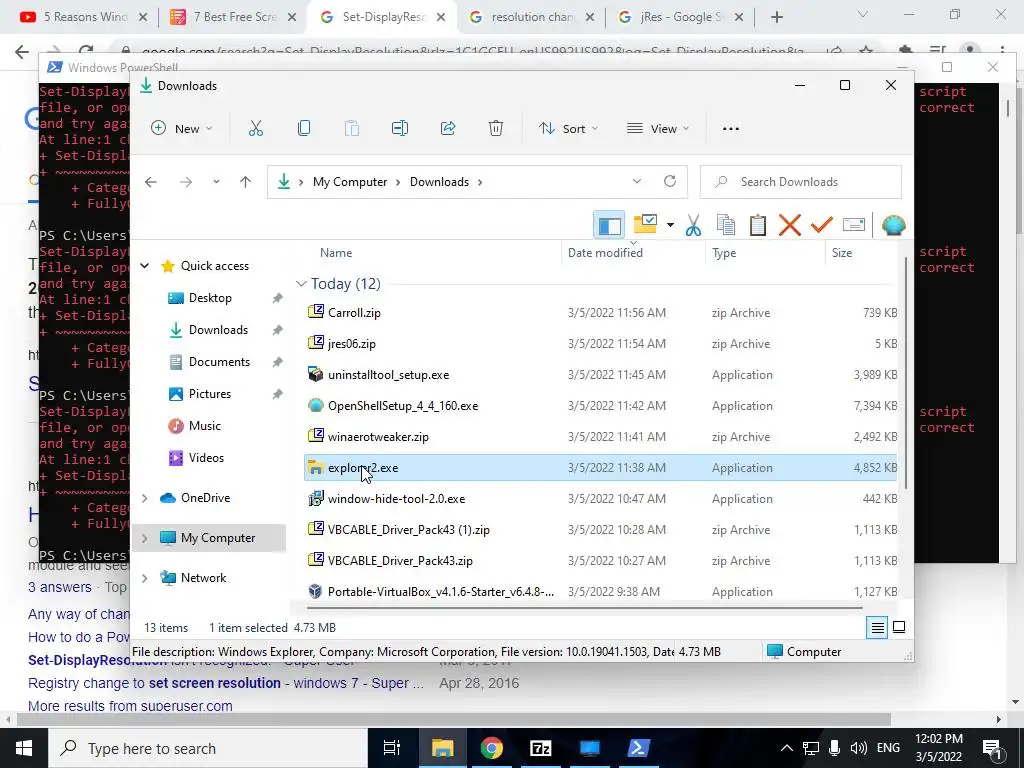
Task: Sort by the Size column header
Action: click(842, 253)
